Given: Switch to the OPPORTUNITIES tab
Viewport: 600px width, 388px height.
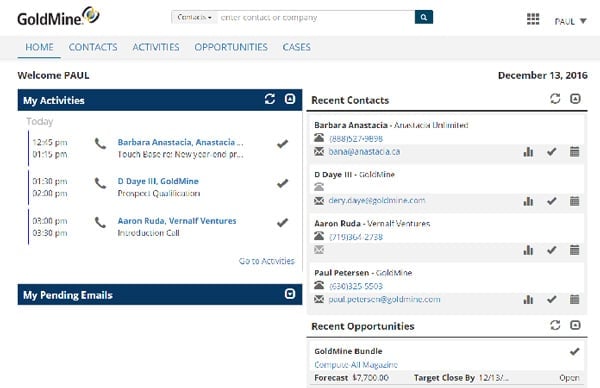Looking at the screenshot, I should click(x=231, y=47).
